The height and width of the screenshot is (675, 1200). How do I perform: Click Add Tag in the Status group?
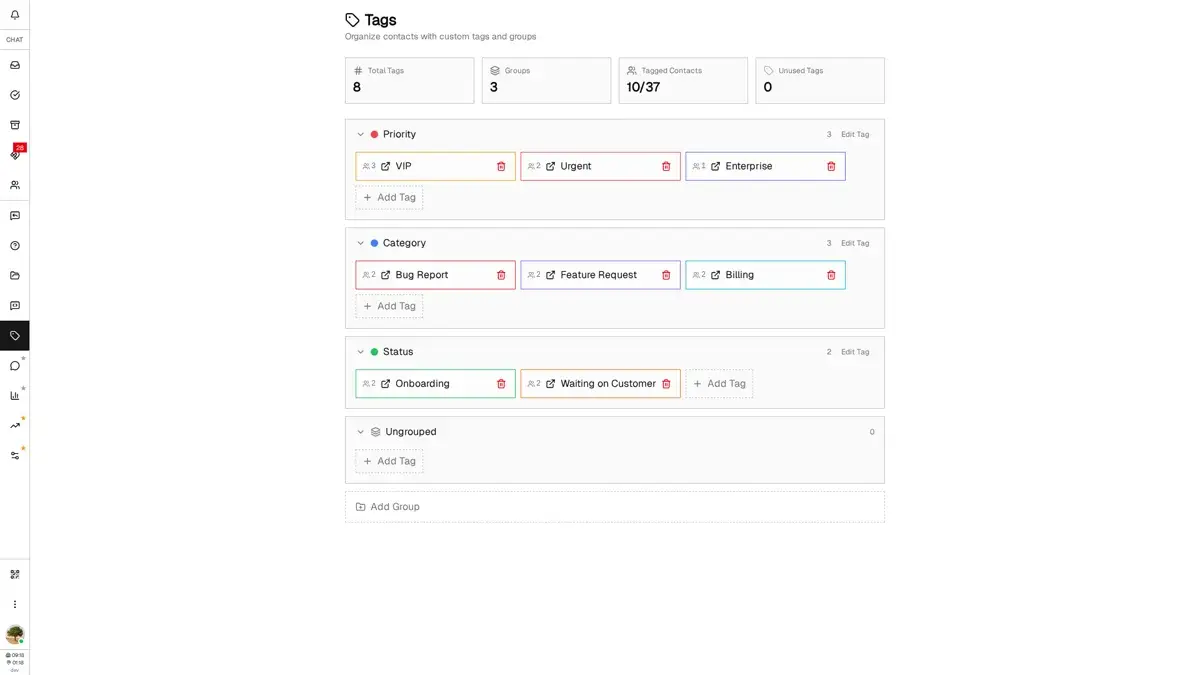click(719, 384)
